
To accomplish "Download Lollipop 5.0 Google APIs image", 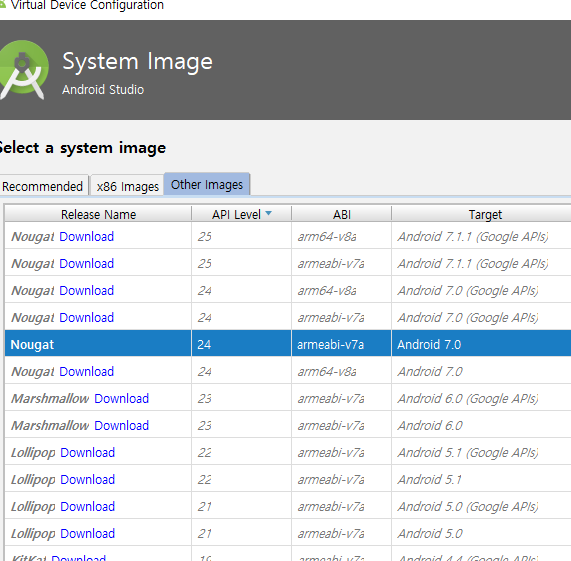I will pos(88,506).
